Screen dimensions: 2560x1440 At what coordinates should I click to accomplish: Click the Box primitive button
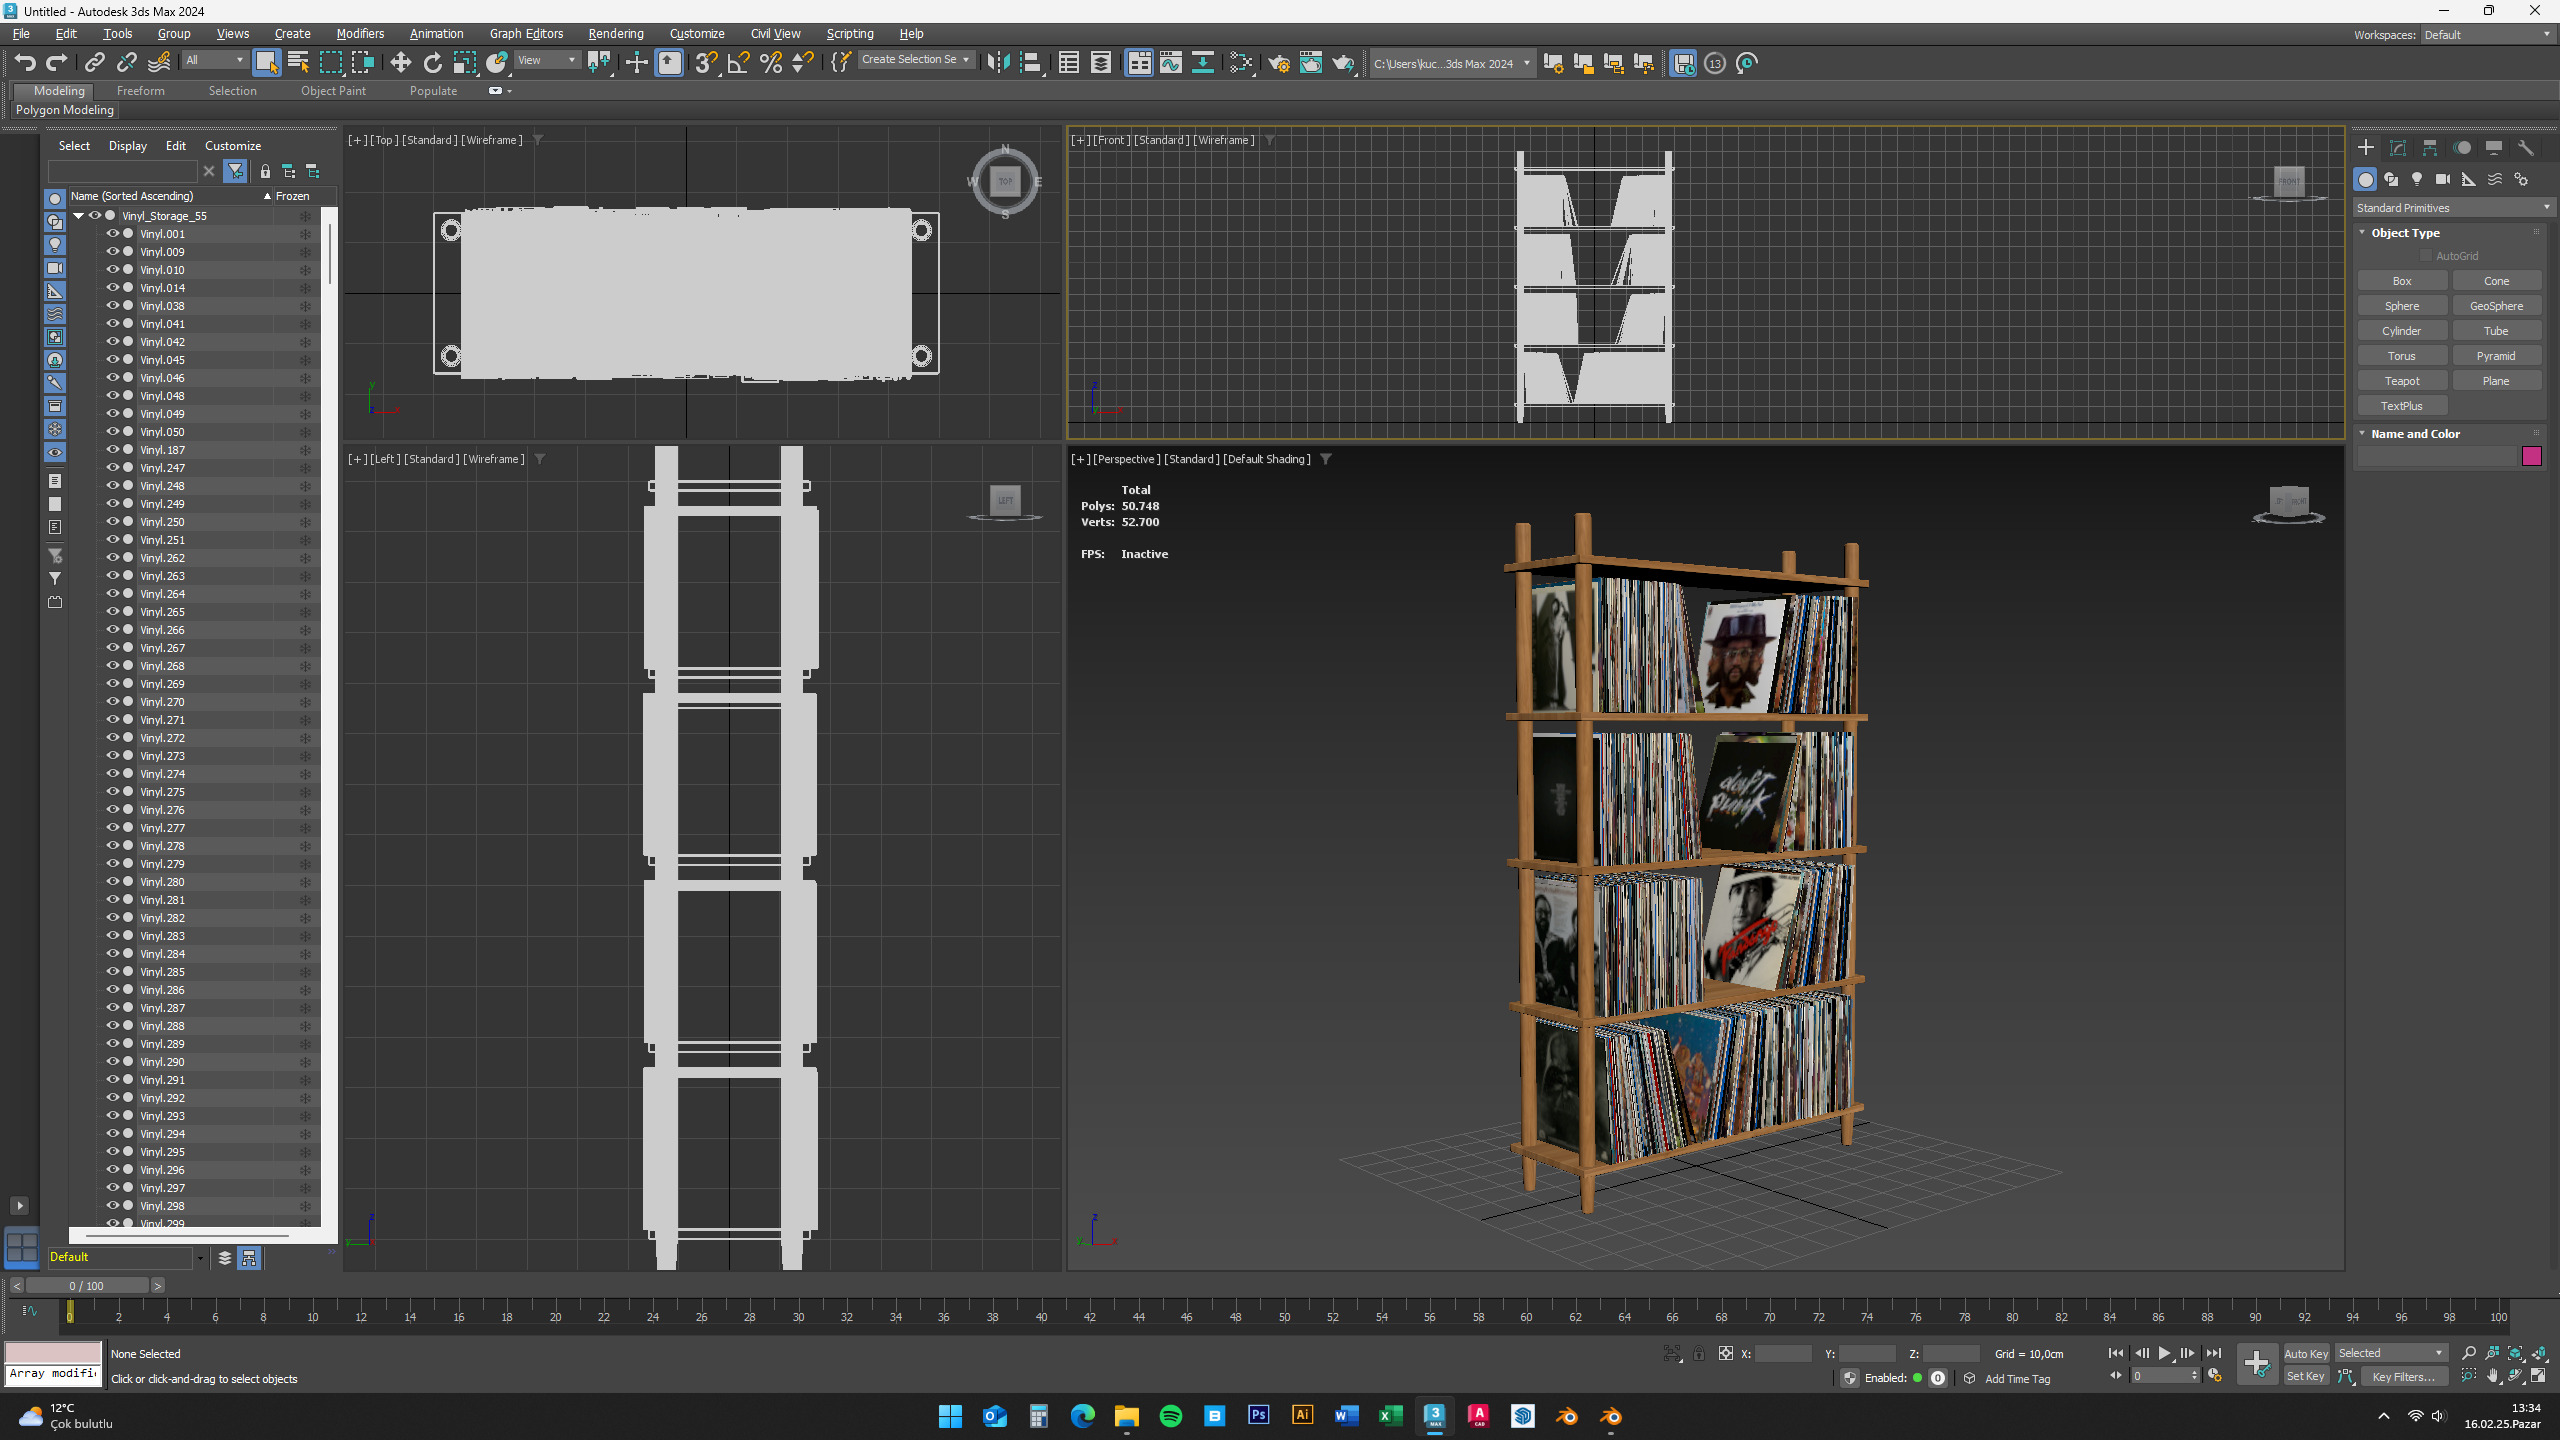click(2402, 281)
